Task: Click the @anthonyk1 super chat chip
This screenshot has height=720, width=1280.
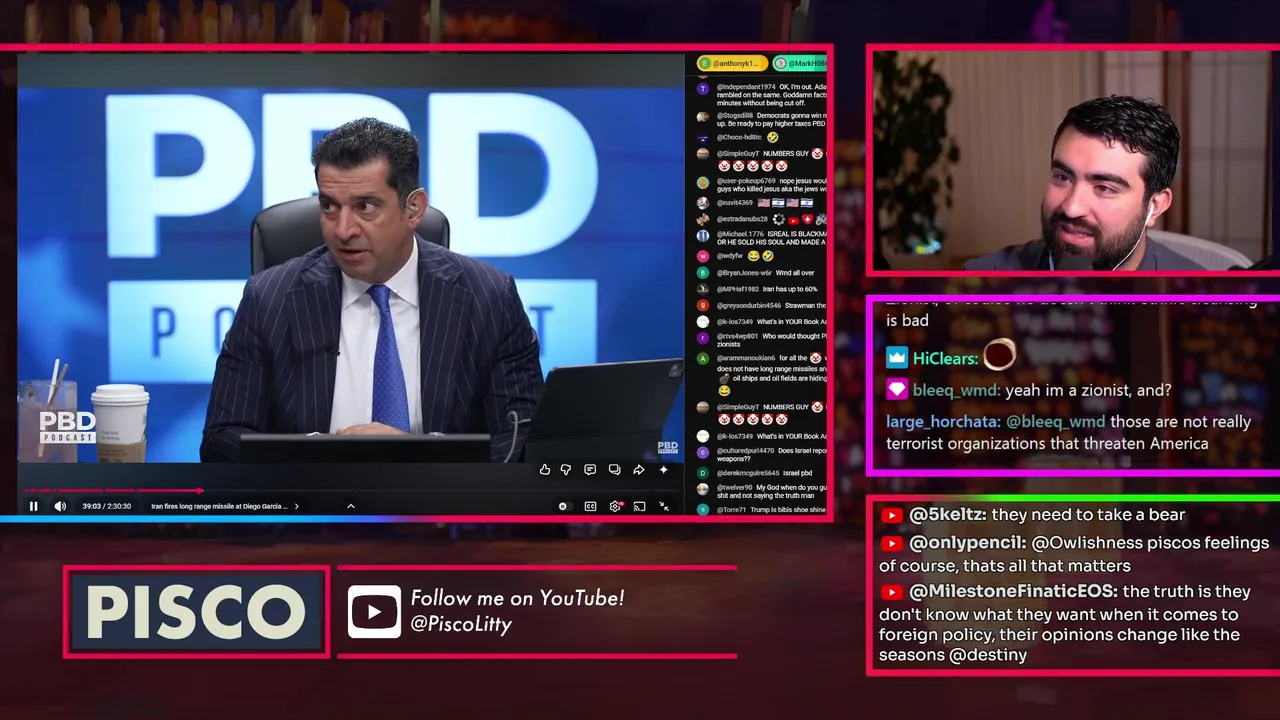Action: coord(732,63)
